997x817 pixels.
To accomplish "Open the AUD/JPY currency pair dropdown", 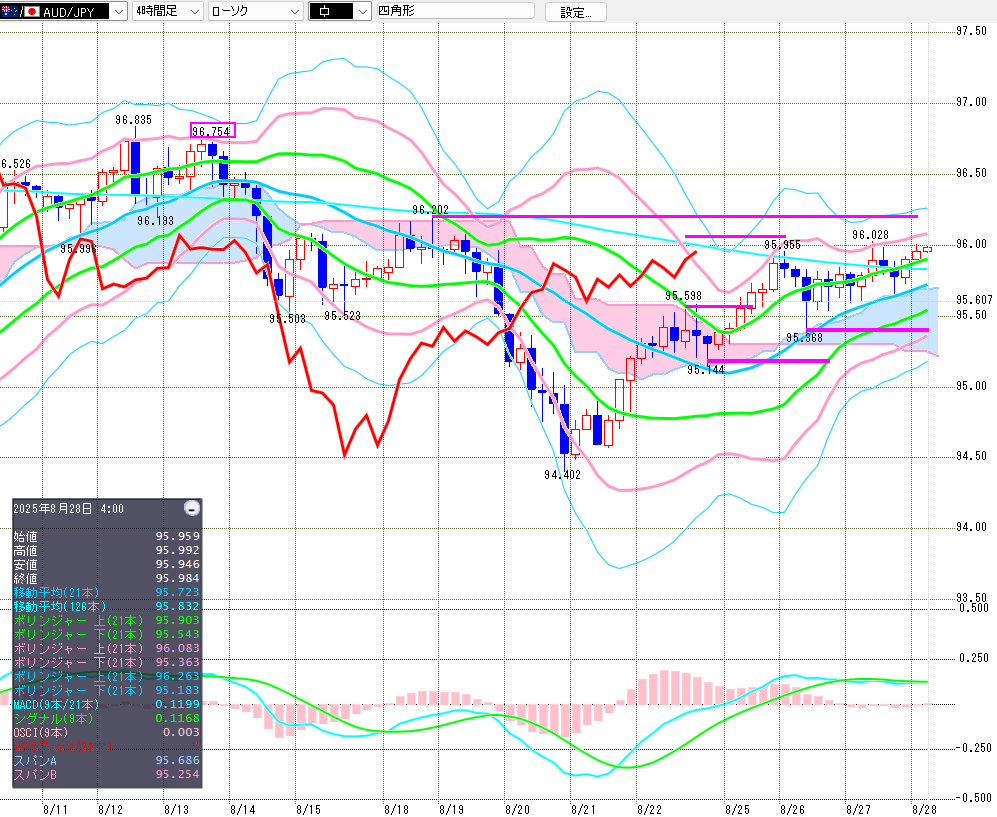I will point(119,11).
